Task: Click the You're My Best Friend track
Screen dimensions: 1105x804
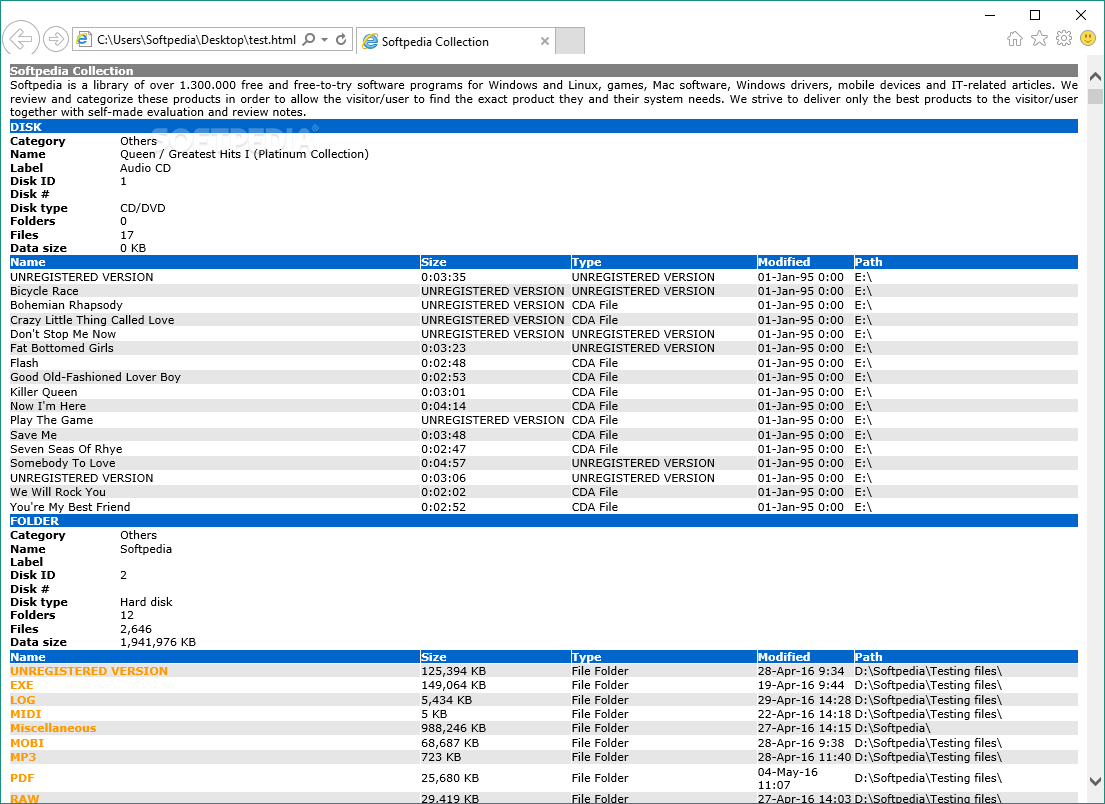Action: 70,507
